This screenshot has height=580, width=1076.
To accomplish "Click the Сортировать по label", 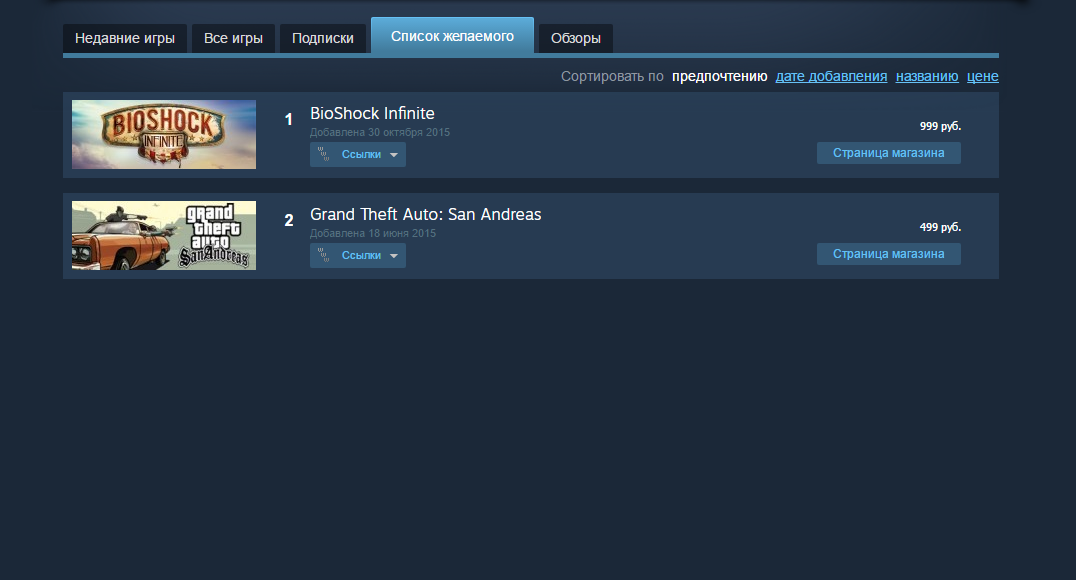I will [612, 76].
